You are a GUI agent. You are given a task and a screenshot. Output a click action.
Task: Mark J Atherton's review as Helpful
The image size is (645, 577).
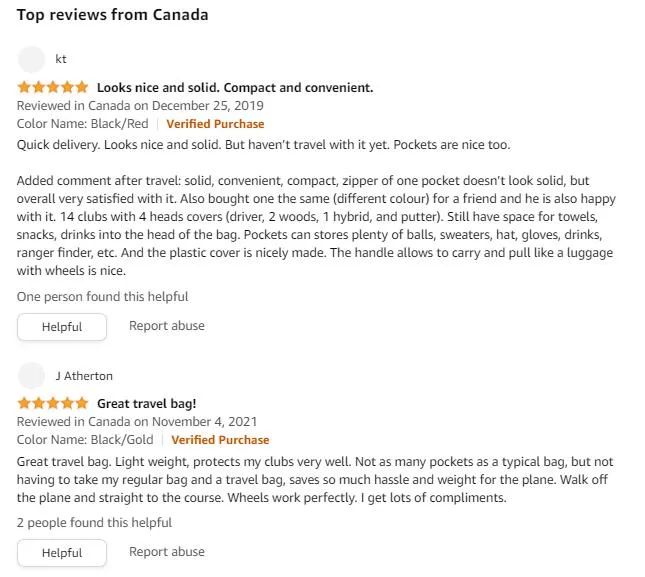(62, 553)
